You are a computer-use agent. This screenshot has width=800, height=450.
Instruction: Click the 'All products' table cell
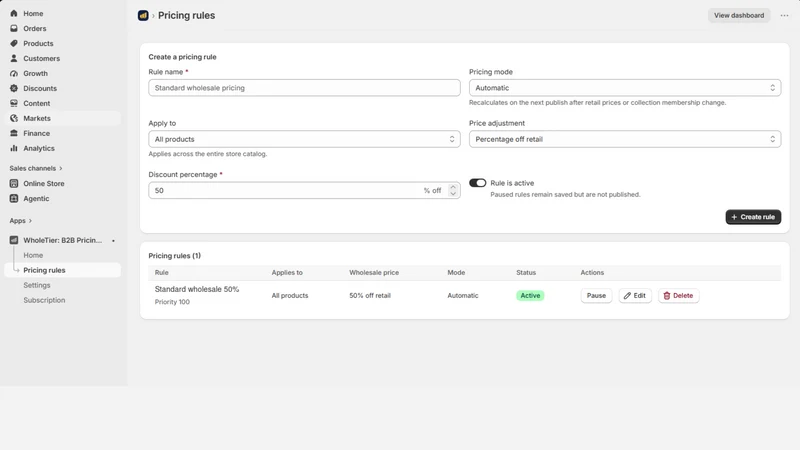pyautogui.click(x=290, y=295)
